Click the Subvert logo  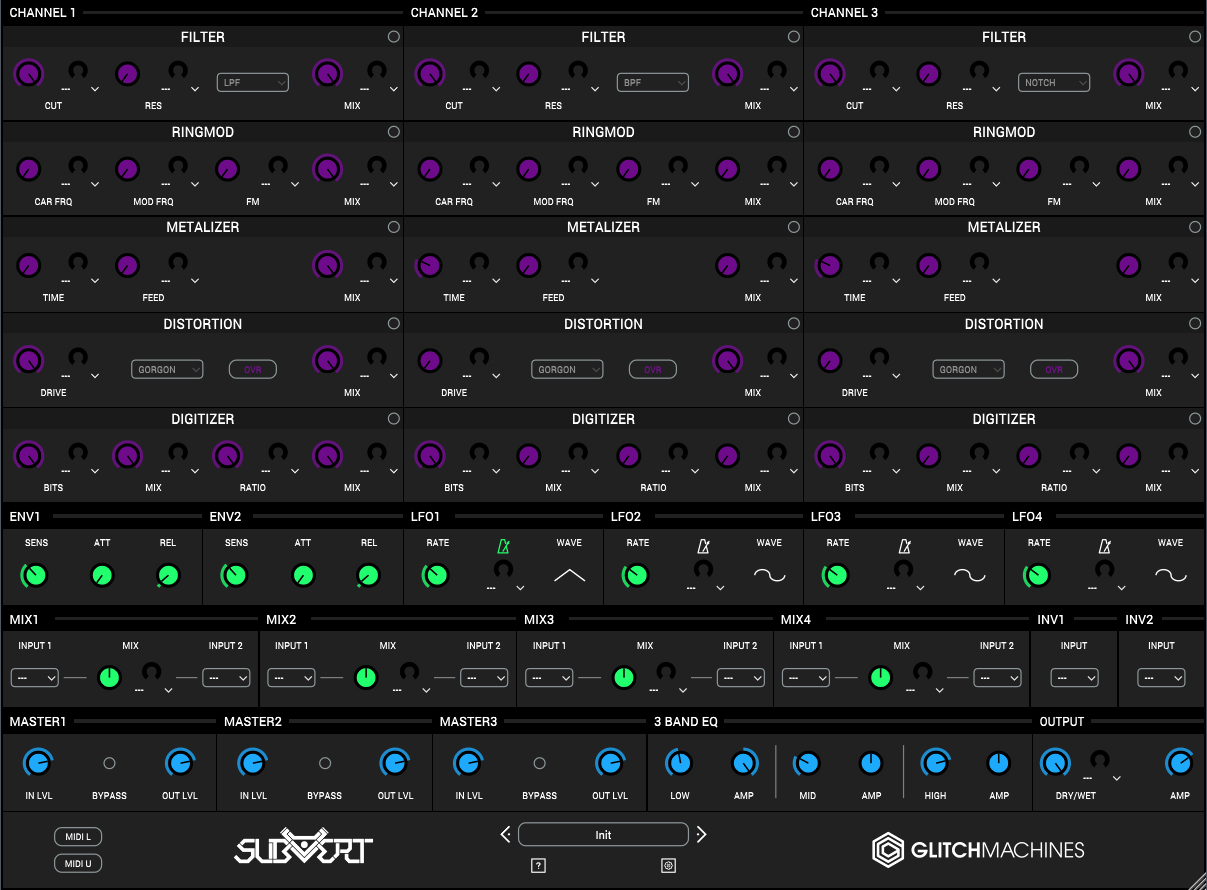[304, 848]
